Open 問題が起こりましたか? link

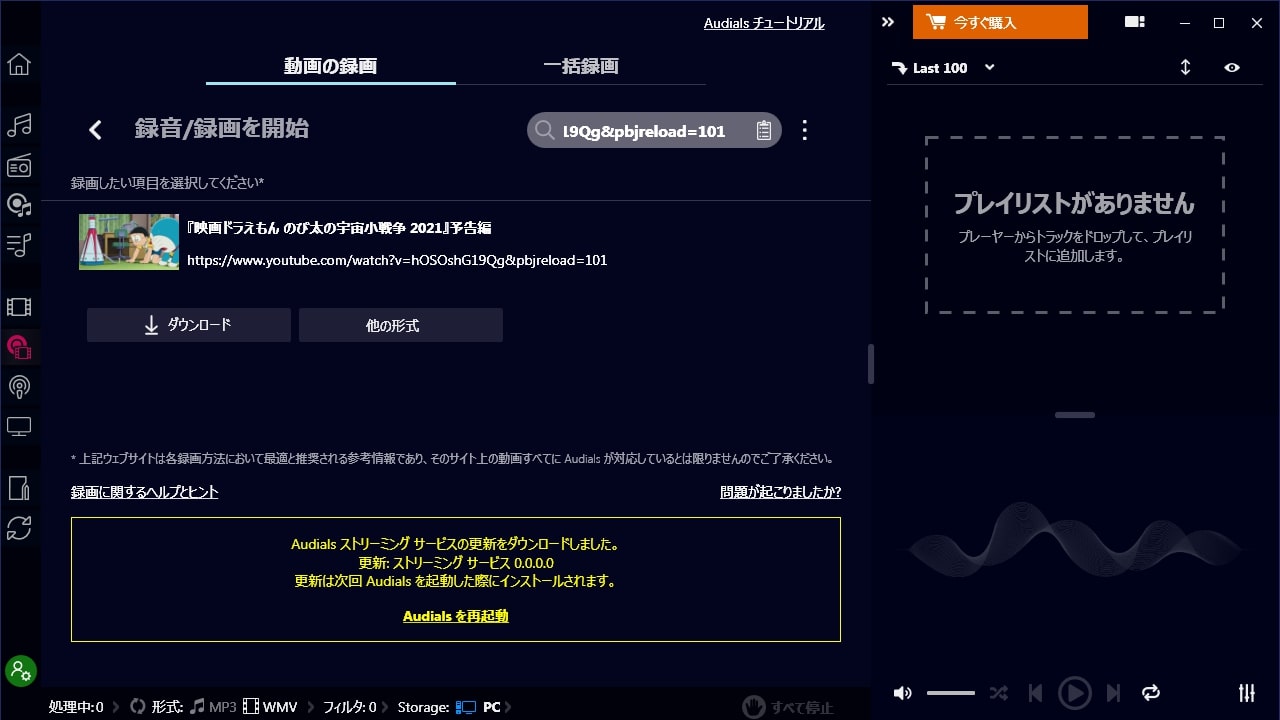coord(781,492)
